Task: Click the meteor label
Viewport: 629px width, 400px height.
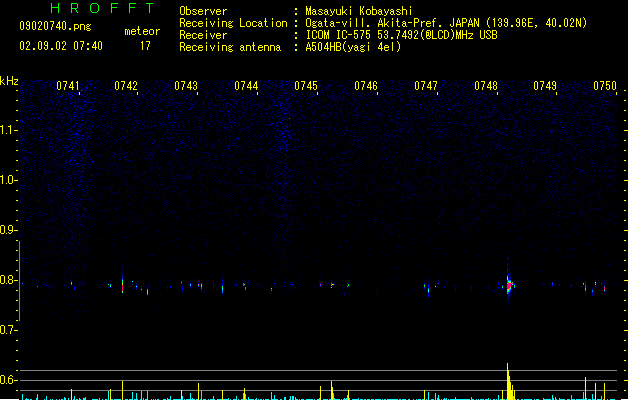Action: 142,31
